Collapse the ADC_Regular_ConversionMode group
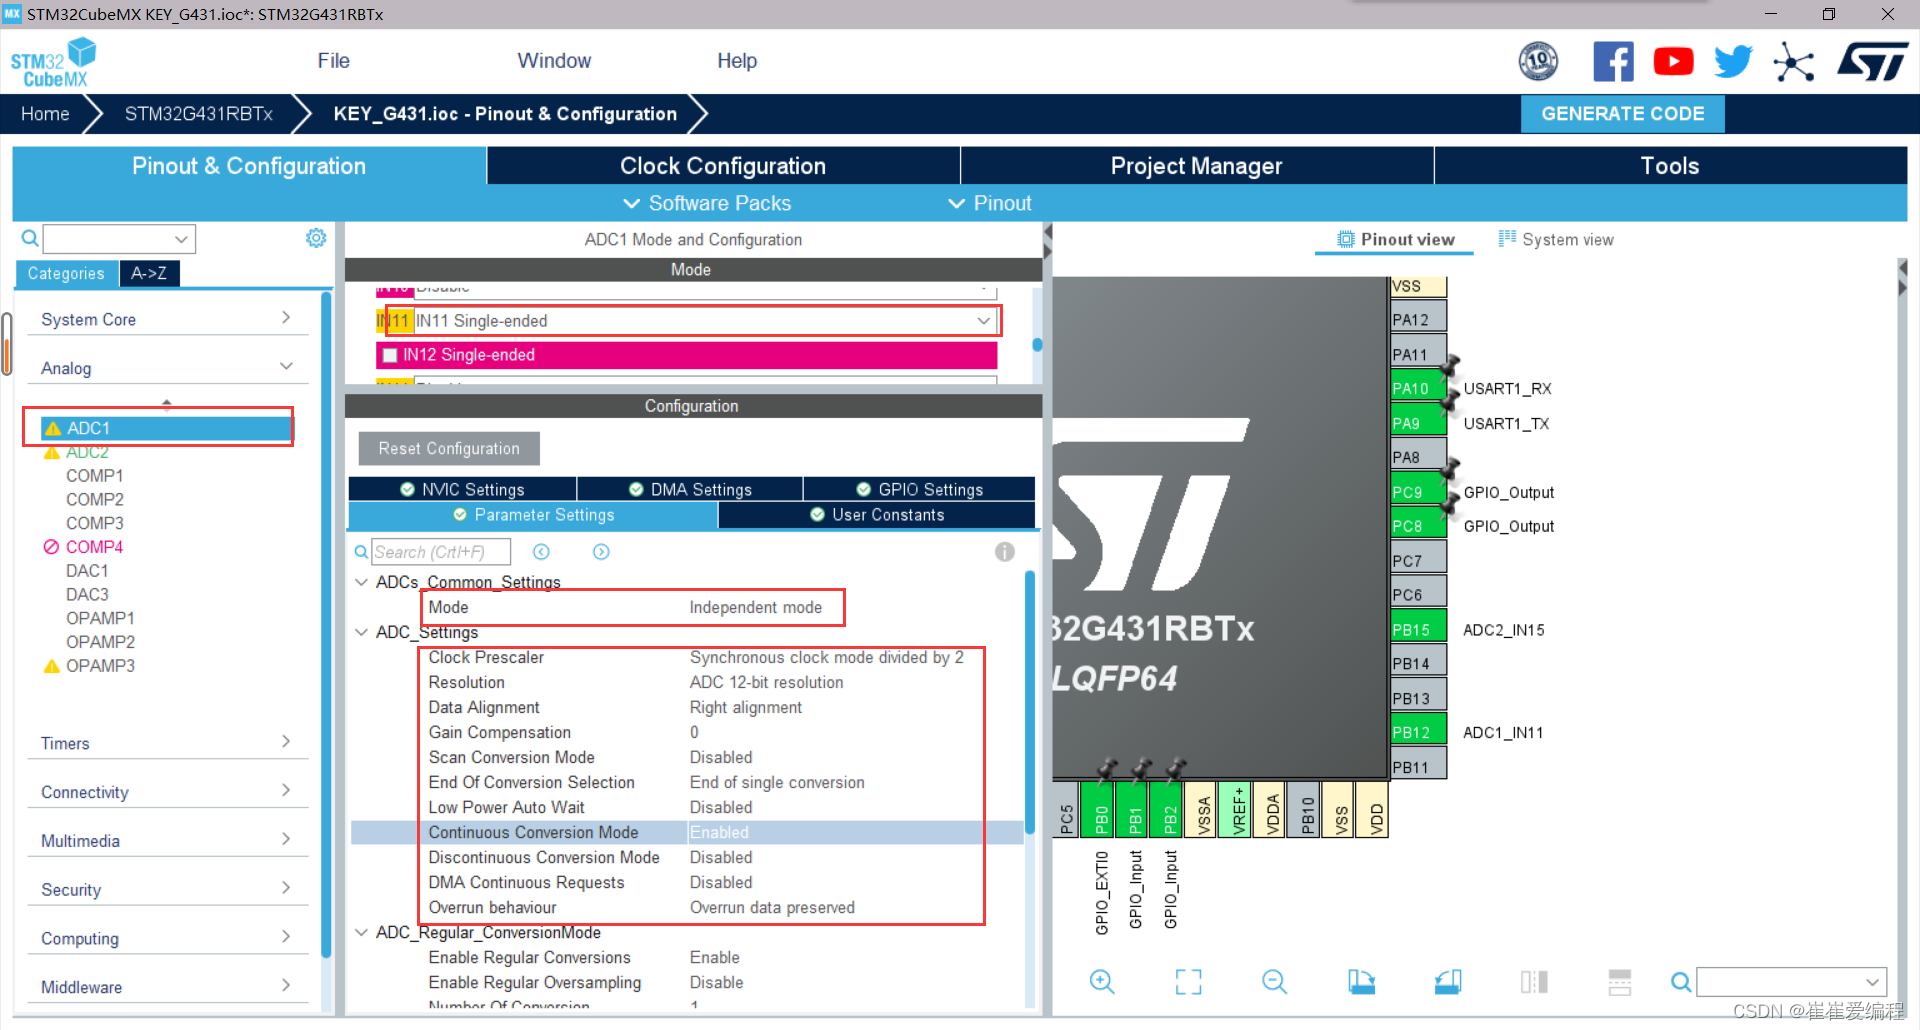 tap(361, 932)
